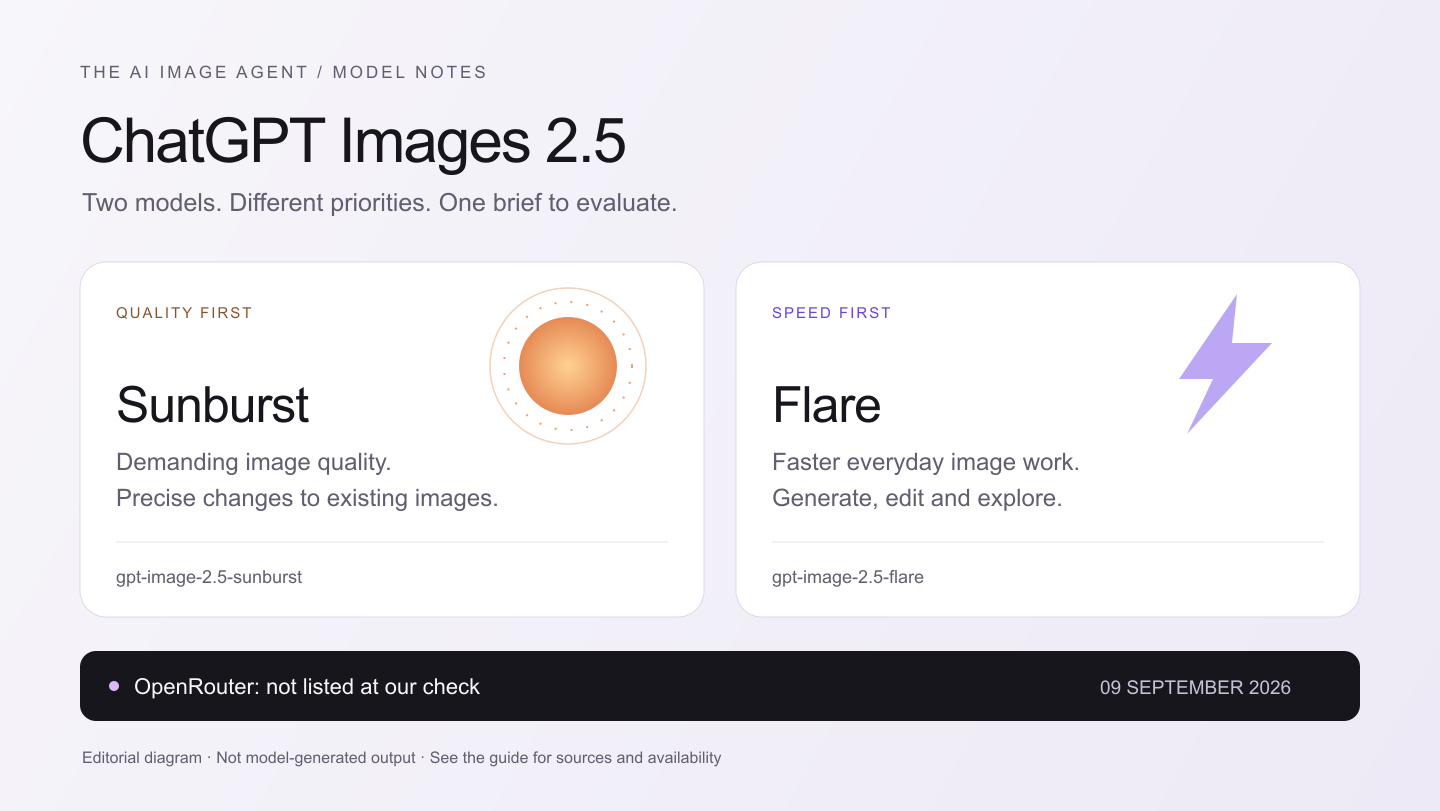Click the 'Two models' subtitle line
The height and width of the screenshot is (811, 1440).
point(380,203)
